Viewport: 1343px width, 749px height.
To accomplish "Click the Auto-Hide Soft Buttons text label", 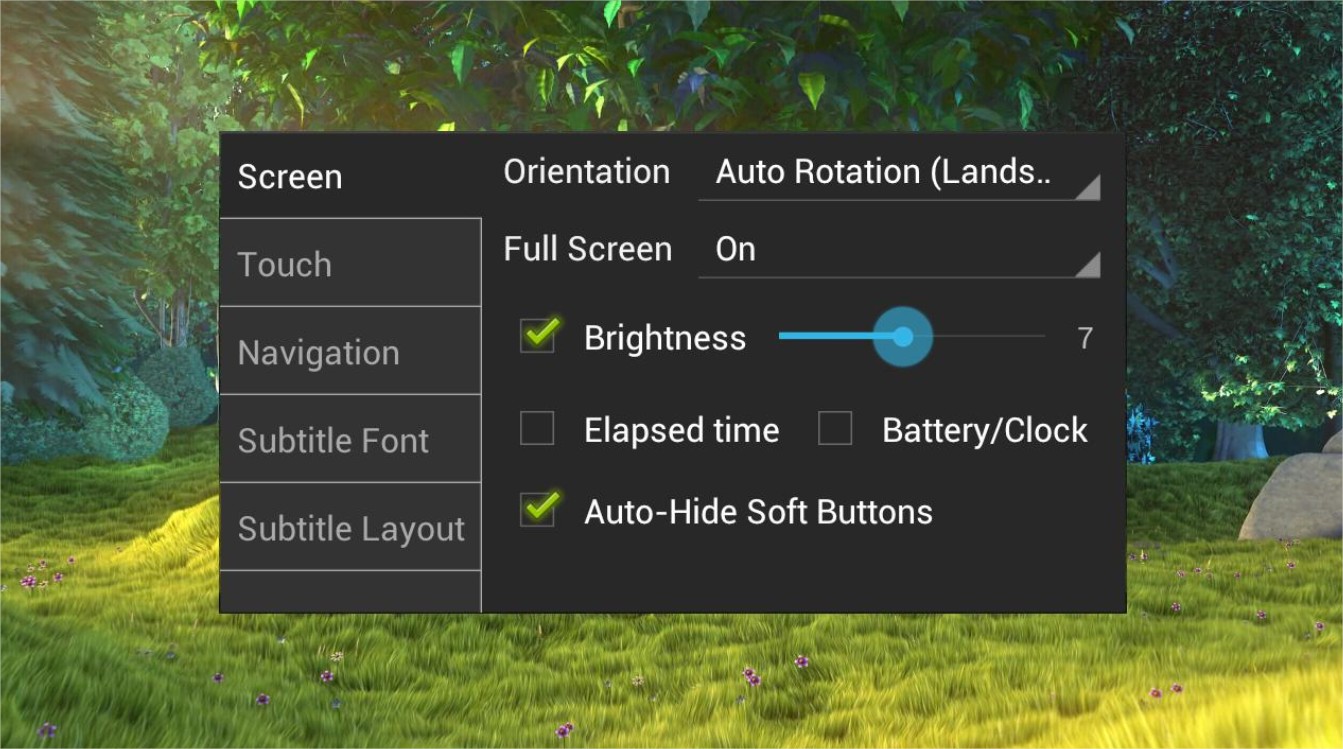I will point(758,512).
